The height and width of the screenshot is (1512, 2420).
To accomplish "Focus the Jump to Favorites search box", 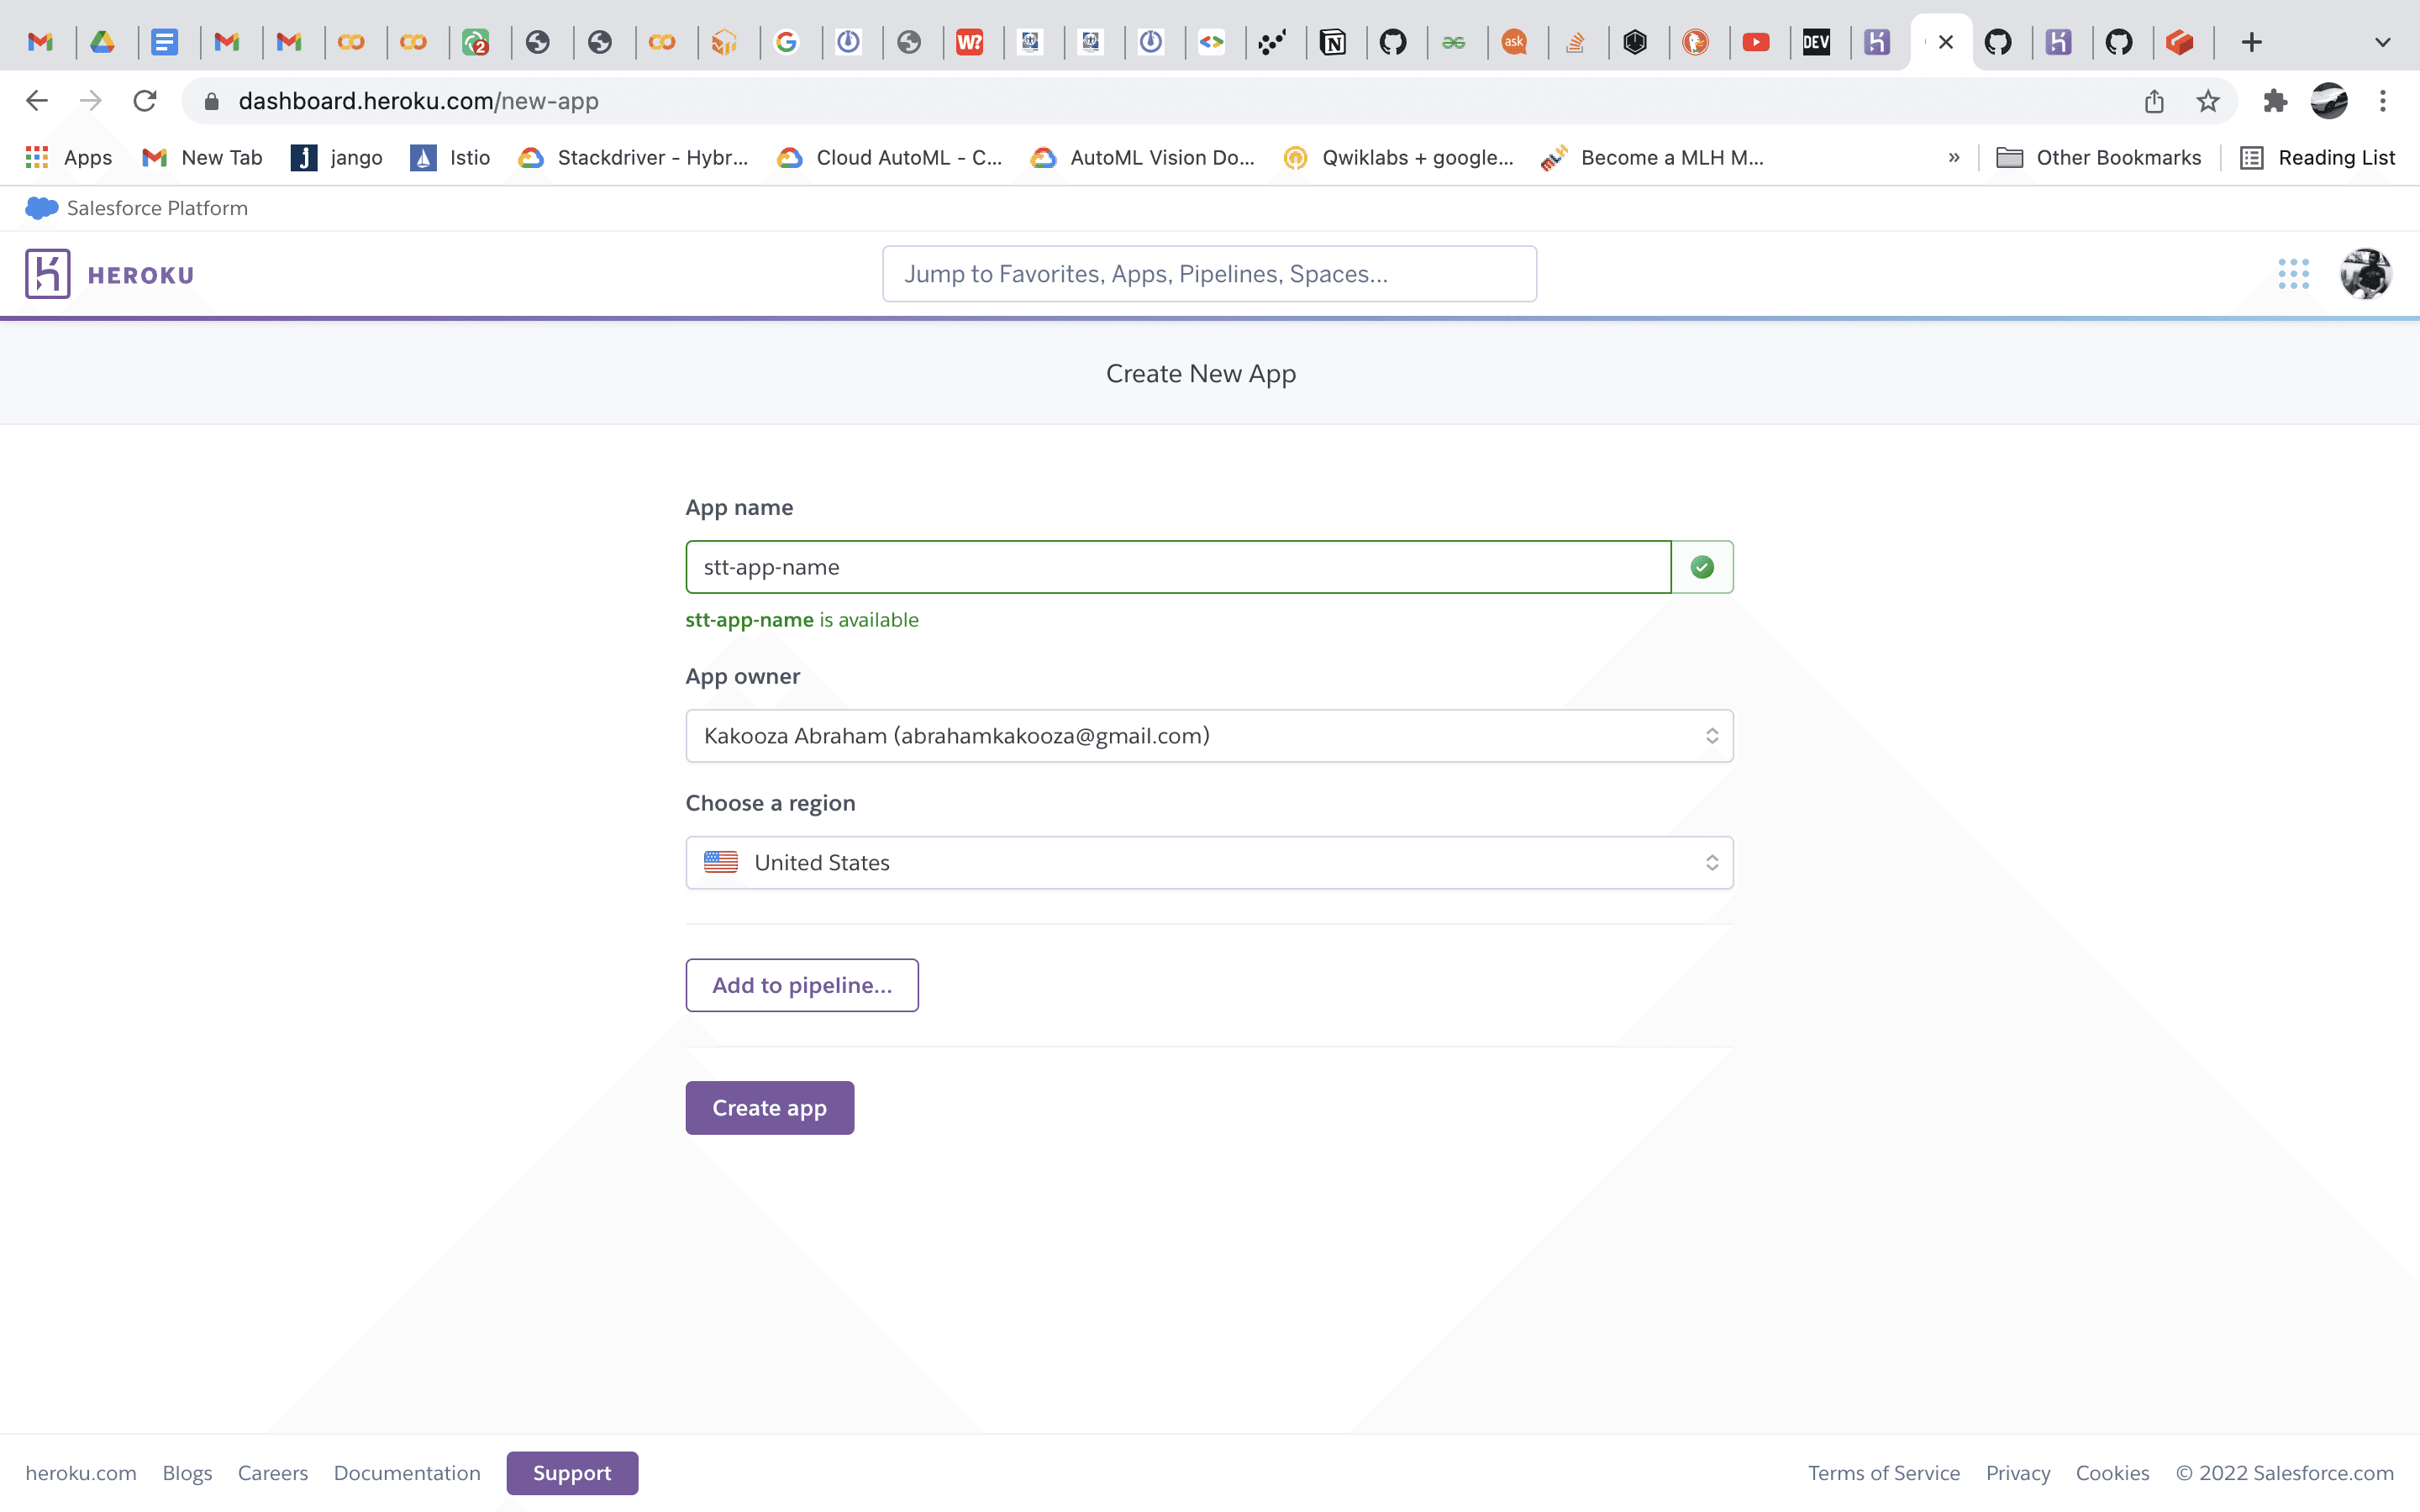I will 1208,274.
